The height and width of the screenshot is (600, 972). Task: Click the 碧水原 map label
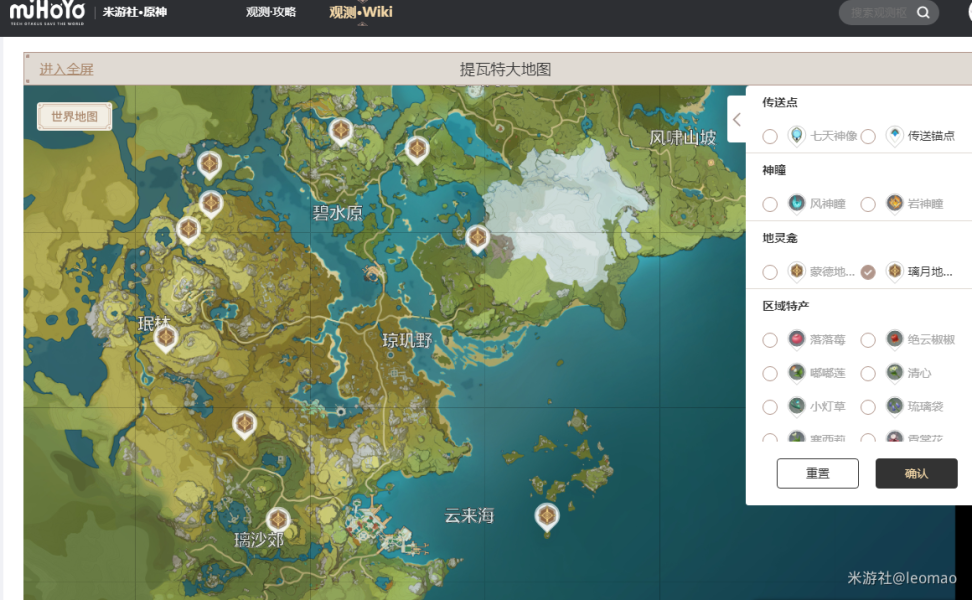[337, 213]
